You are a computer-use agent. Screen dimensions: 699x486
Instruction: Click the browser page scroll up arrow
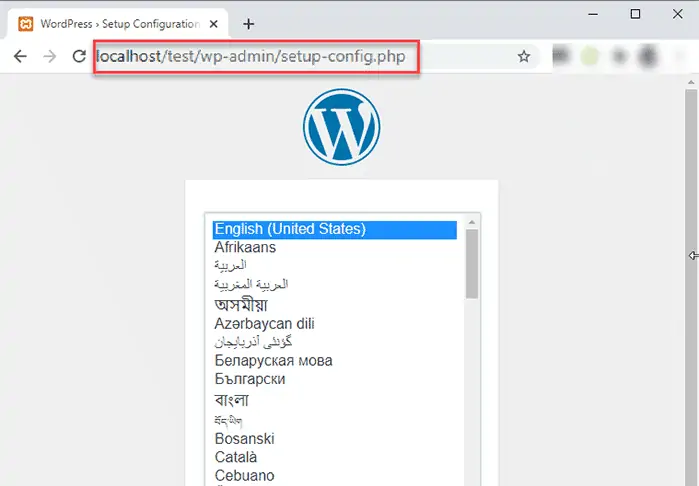[x=691, y=82]
